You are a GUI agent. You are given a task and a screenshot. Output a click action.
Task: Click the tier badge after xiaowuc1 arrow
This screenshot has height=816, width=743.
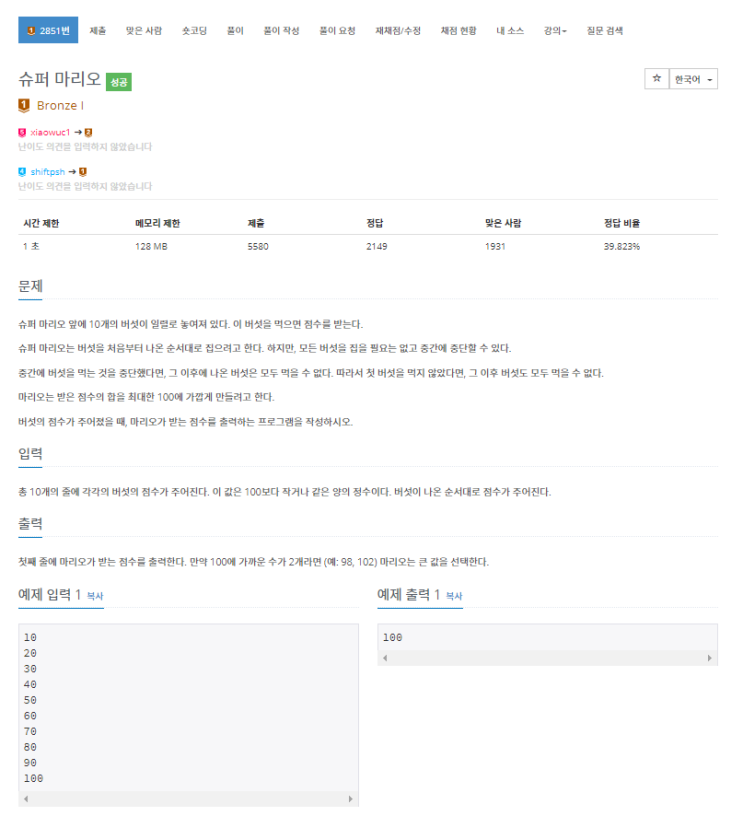(x=88, y=133)
